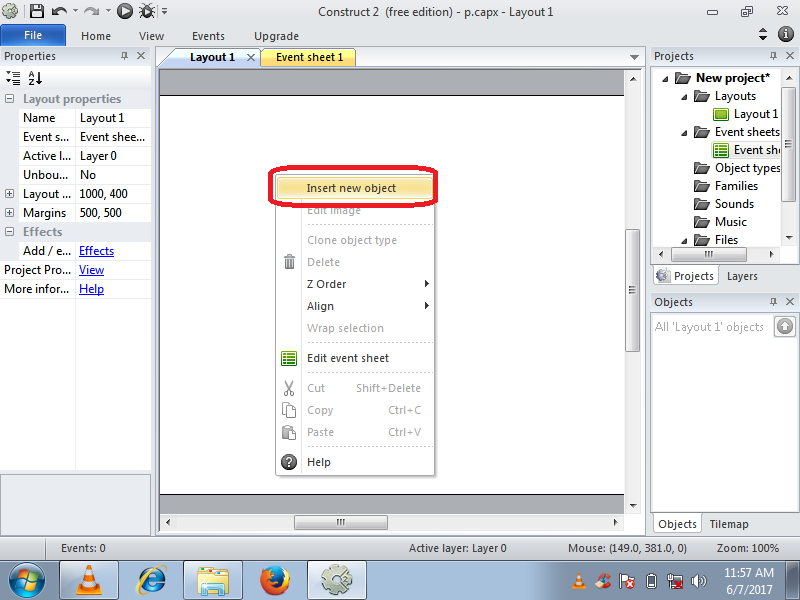The height and width of the screenshot is (600, 800).
Task: Switch to the Event sheet 1 tab
Action: 309,57
